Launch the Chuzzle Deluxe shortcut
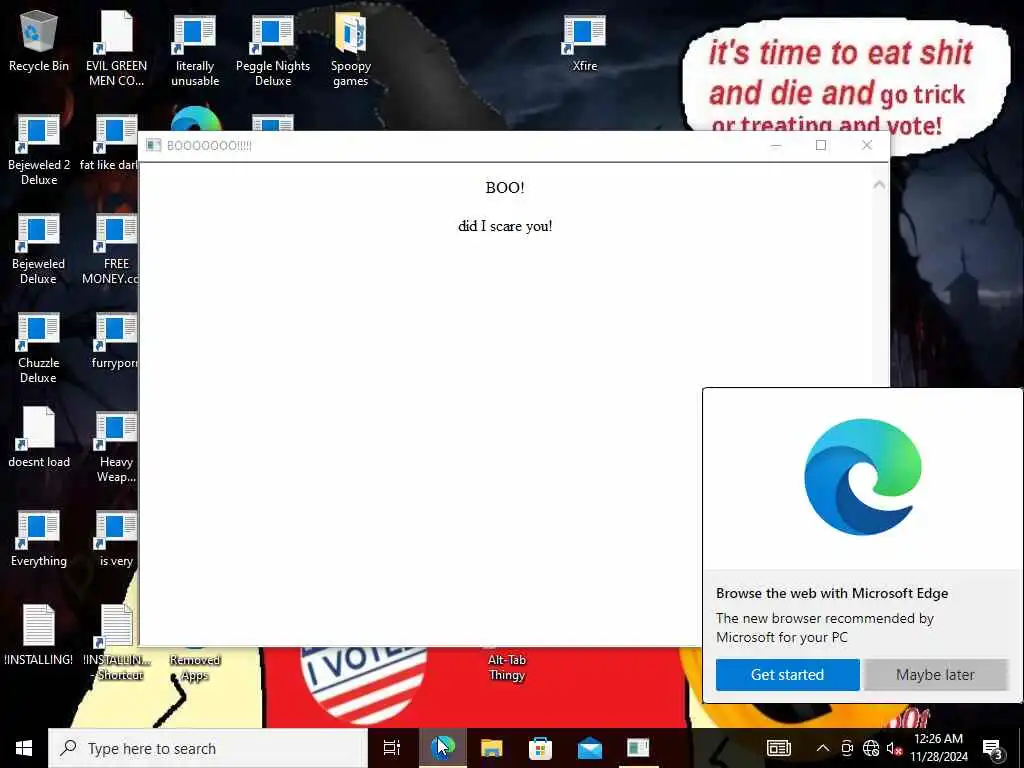Screen dimensions: 1024x768 point(39,348)
